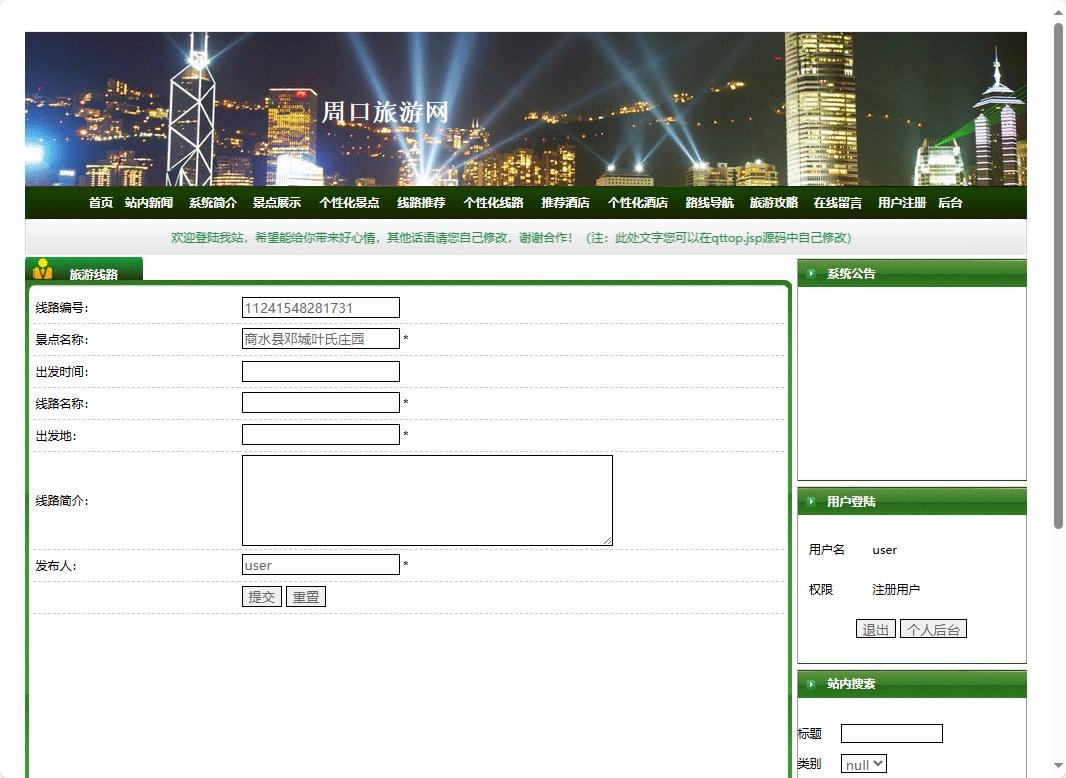Navigate to 线路推荐 in the navigation bar
Viewport: 1066px width, 778px height.
(x=420, y=202)
